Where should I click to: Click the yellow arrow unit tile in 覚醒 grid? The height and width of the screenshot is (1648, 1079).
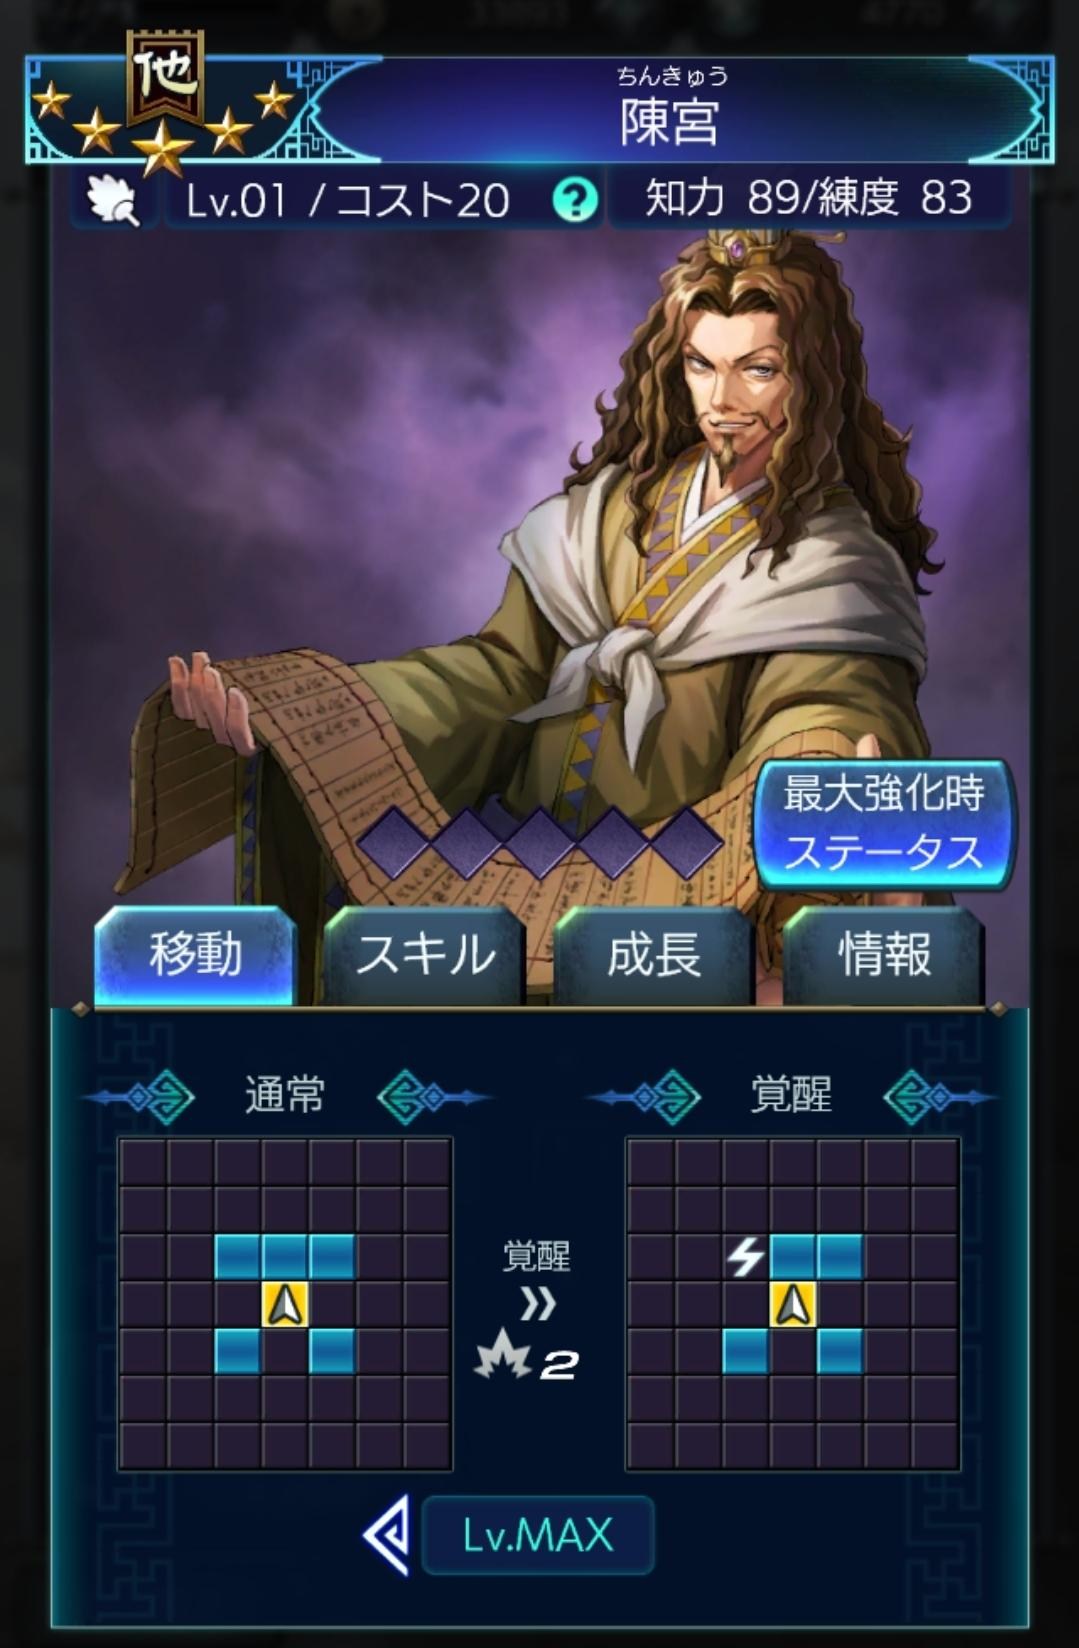tap(793, 1305)
